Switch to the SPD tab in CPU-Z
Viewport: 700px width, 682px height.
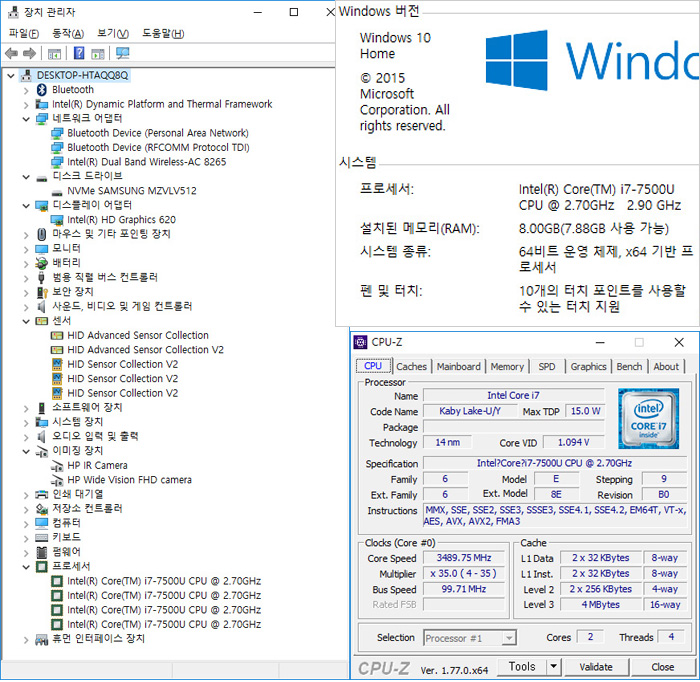[547, 366]
